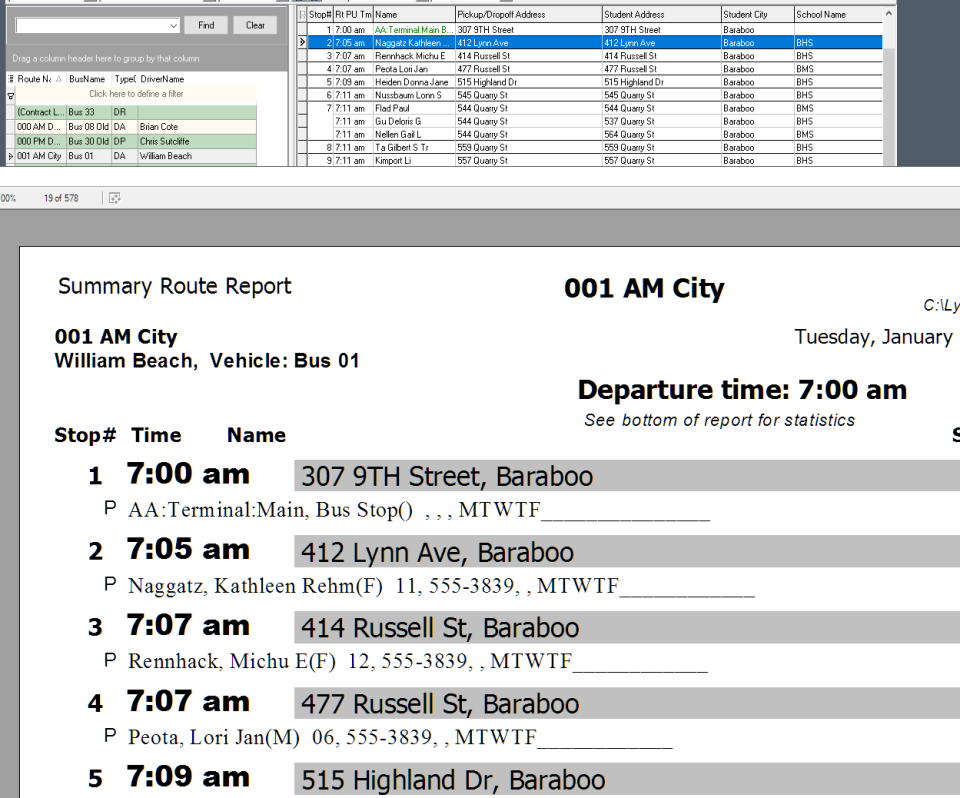This screenshot has width=960, height=798.
Task: Click the row indicator beside 001 AM City
Action: [9, 156]
